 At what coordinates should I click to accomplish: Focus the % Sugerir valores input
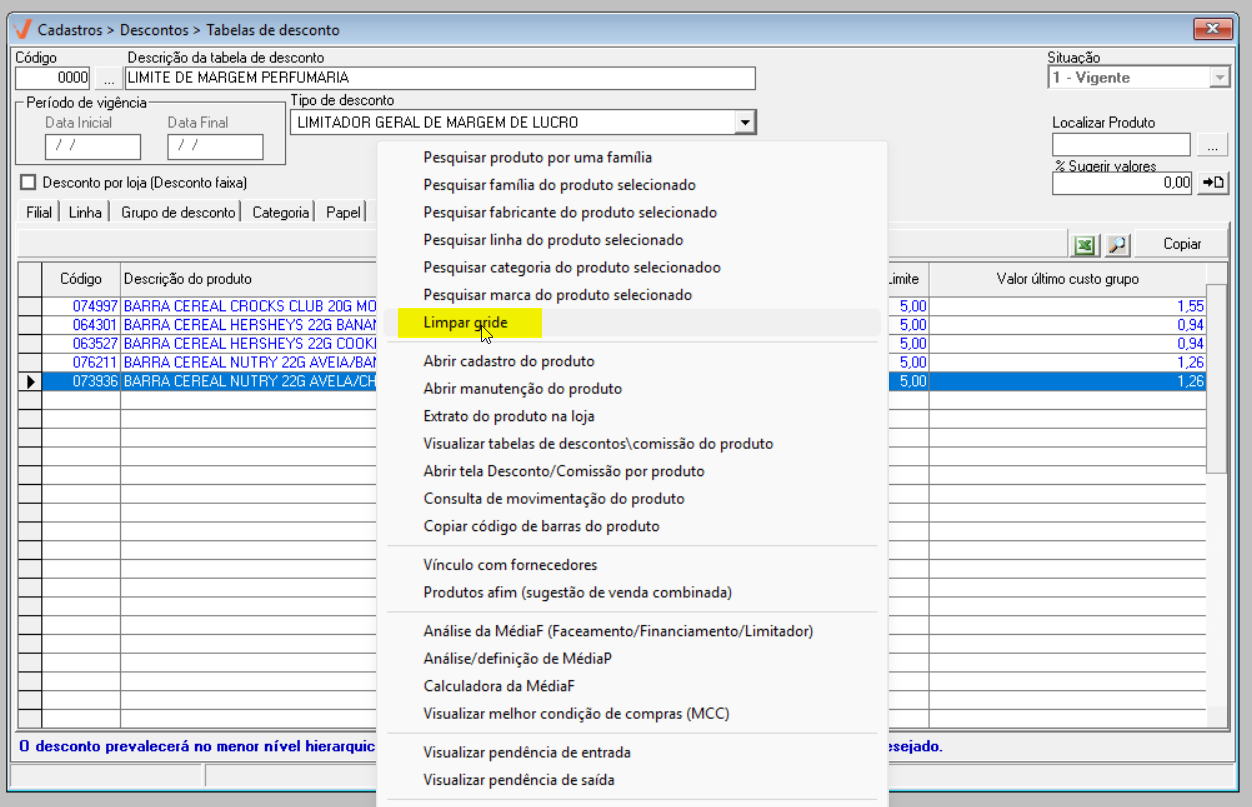pos(1122,182)
